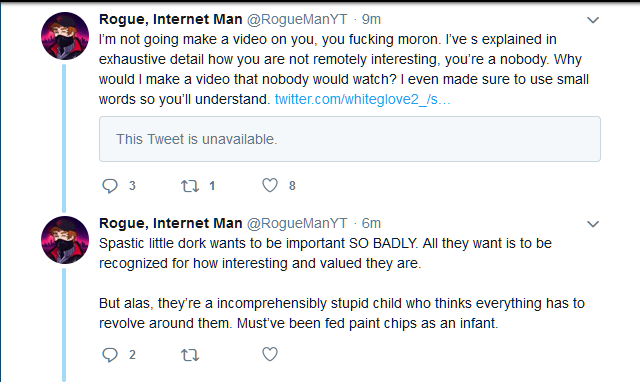Open profile avatar beside the 9m tweet

coord(65,36)
